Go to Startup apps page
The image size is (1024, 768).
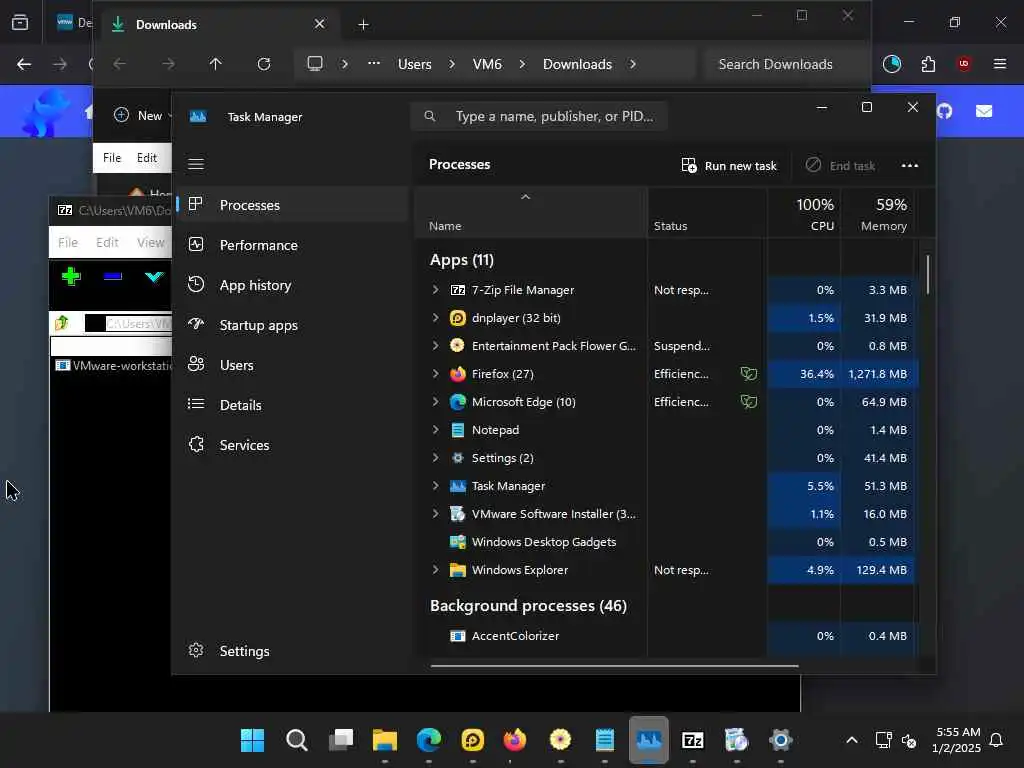293,325
